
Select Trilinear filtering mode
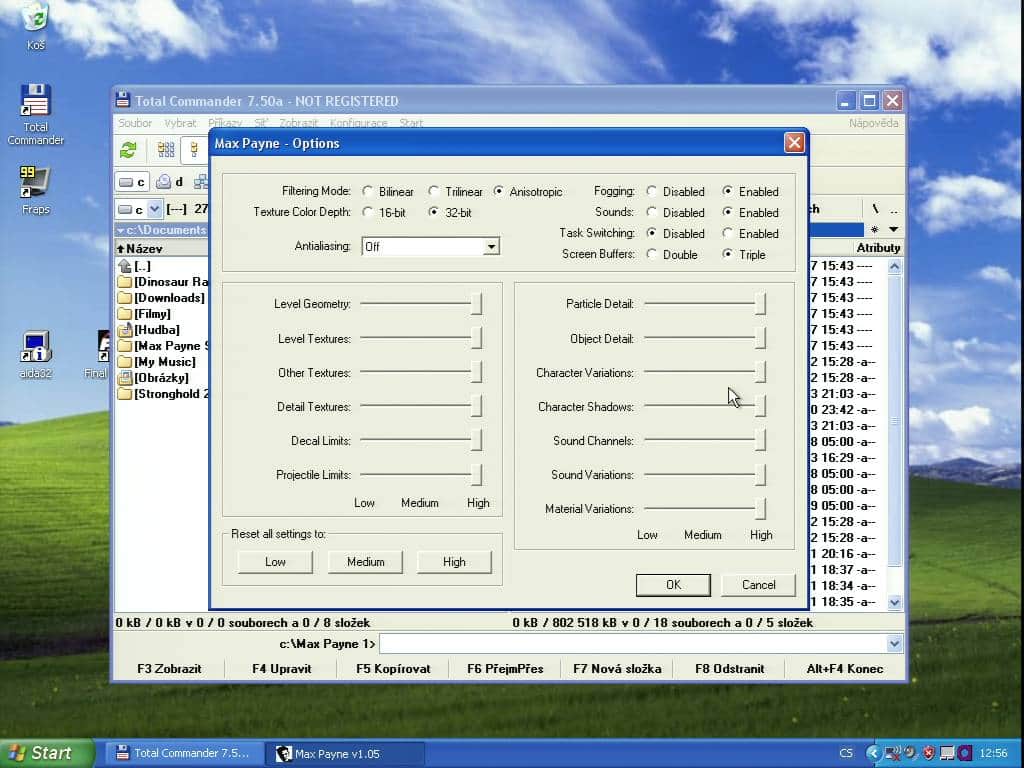pos(434,191)
